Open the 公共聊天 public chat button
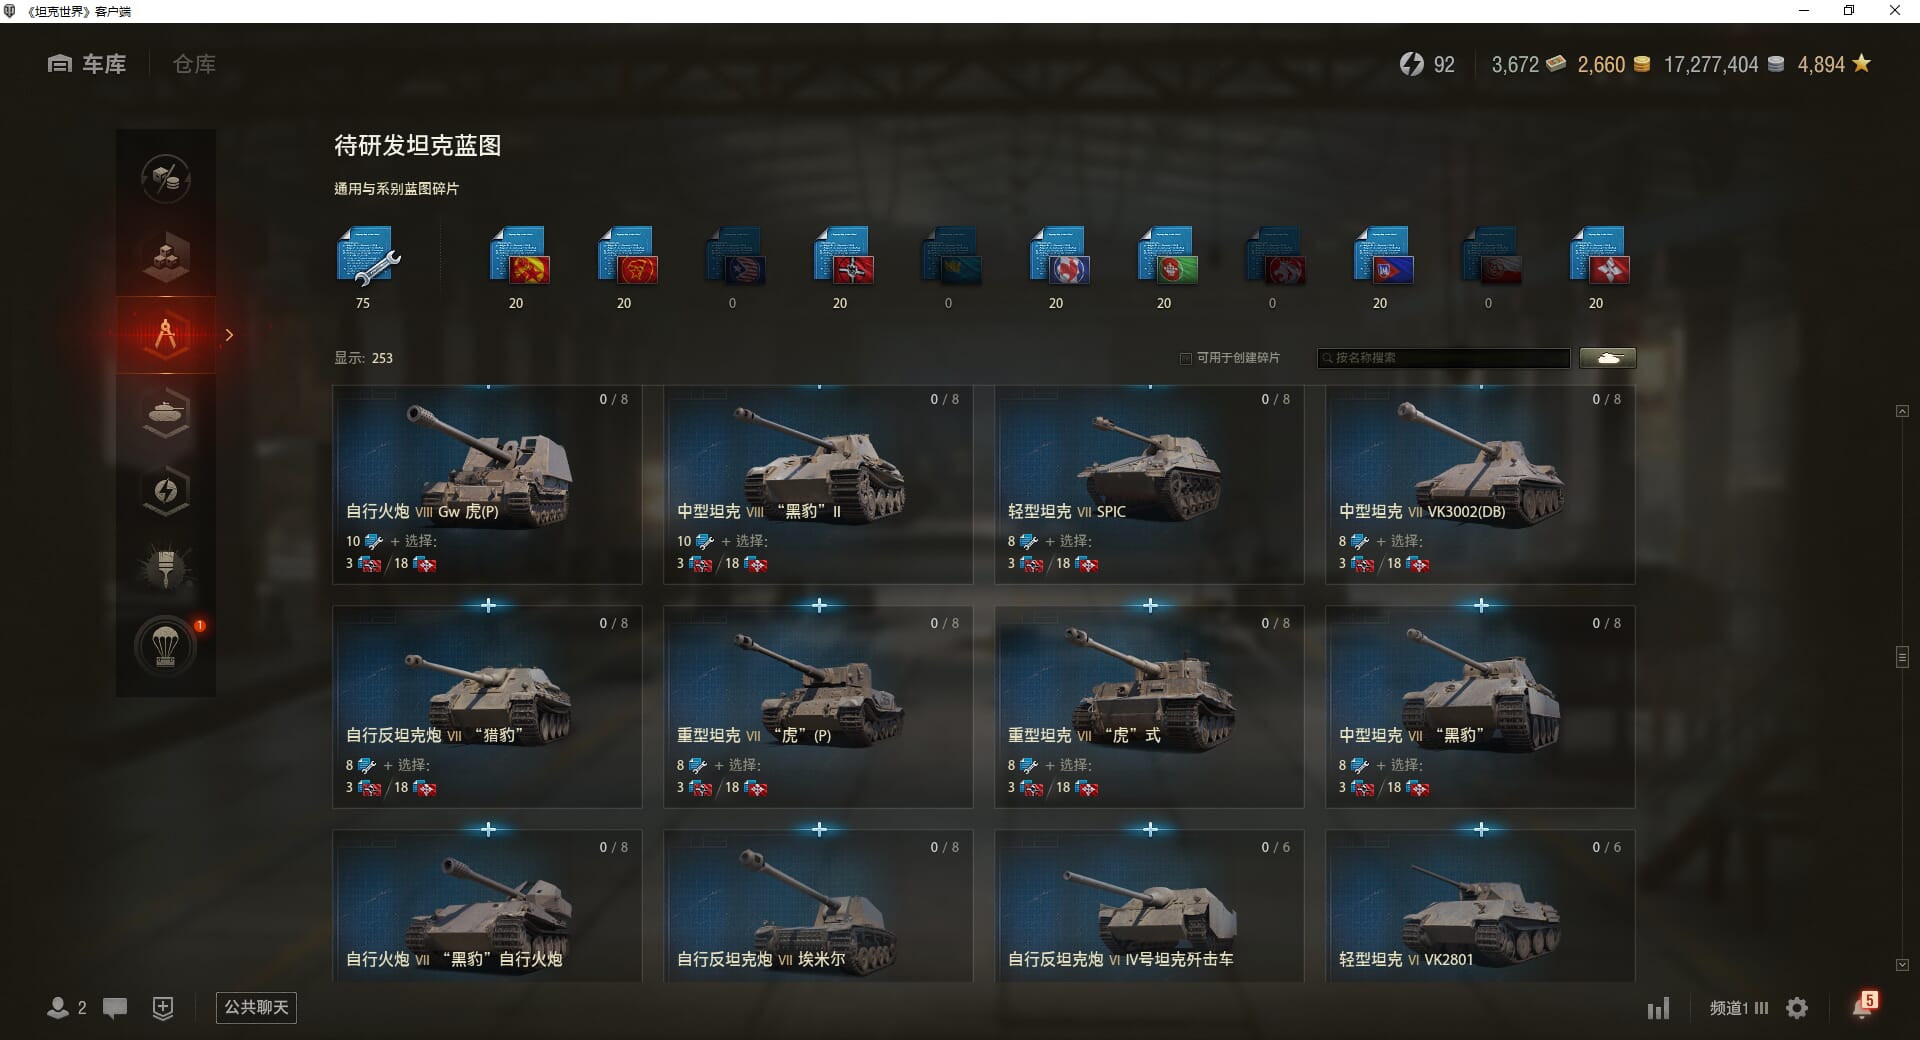The height and width of the screenshot is (1040, 1920). pos(256,1007)
